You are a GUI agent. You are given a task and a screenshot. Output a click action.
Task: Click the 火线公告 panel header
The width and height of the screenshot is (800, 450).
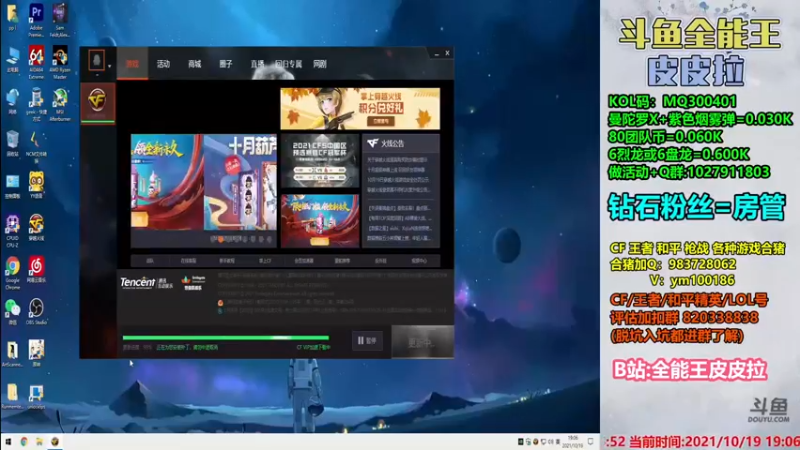click(x=401, y=143)
